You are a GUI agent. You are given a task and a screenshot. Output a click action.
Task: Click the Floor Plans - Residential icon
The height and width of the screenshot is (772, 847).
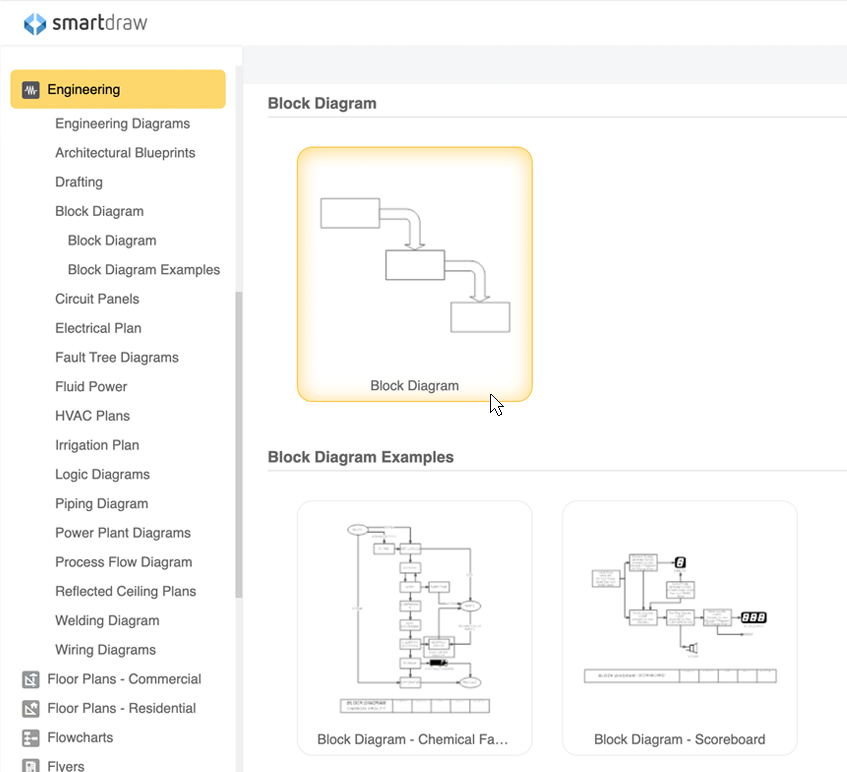31,708
